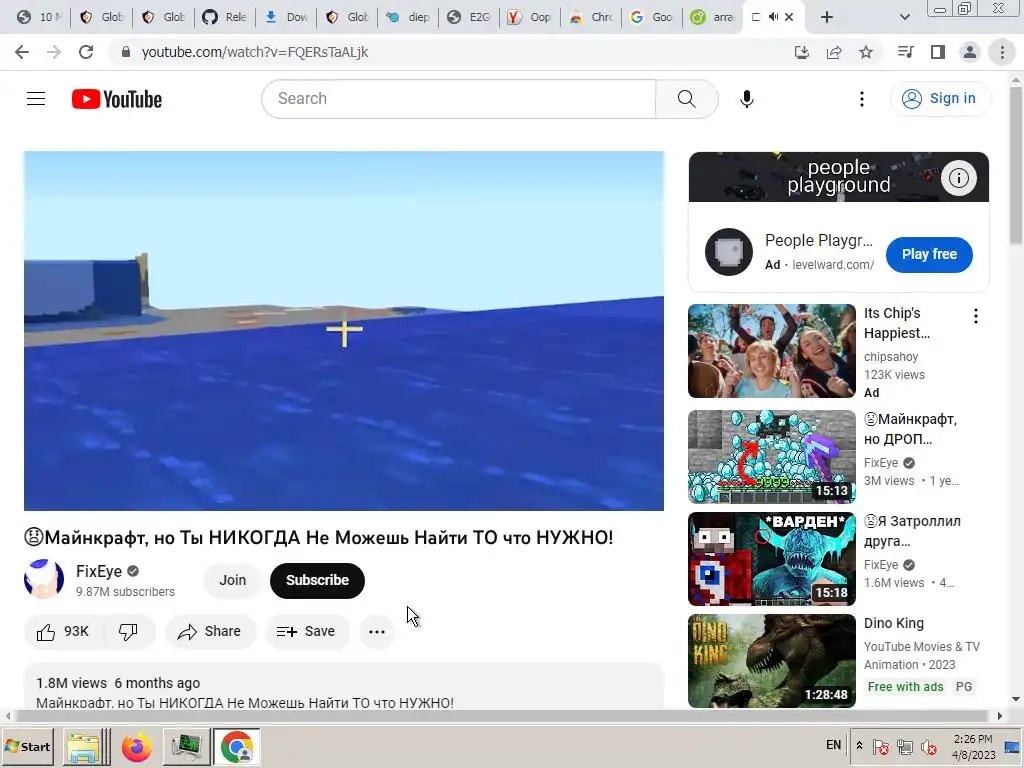Screen dimensions: 1024x768
Task: Click the taskbar volume muted icon
Action: tap(928, 746)
